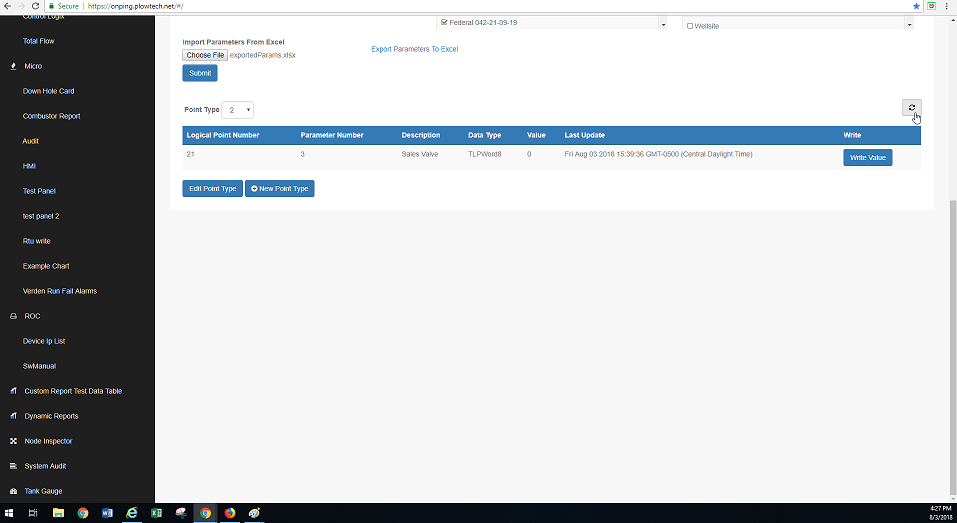Screen dimensions: 957x523
Task: Click Export Parameters To Excel link
Action: click(x=414, y=49)
